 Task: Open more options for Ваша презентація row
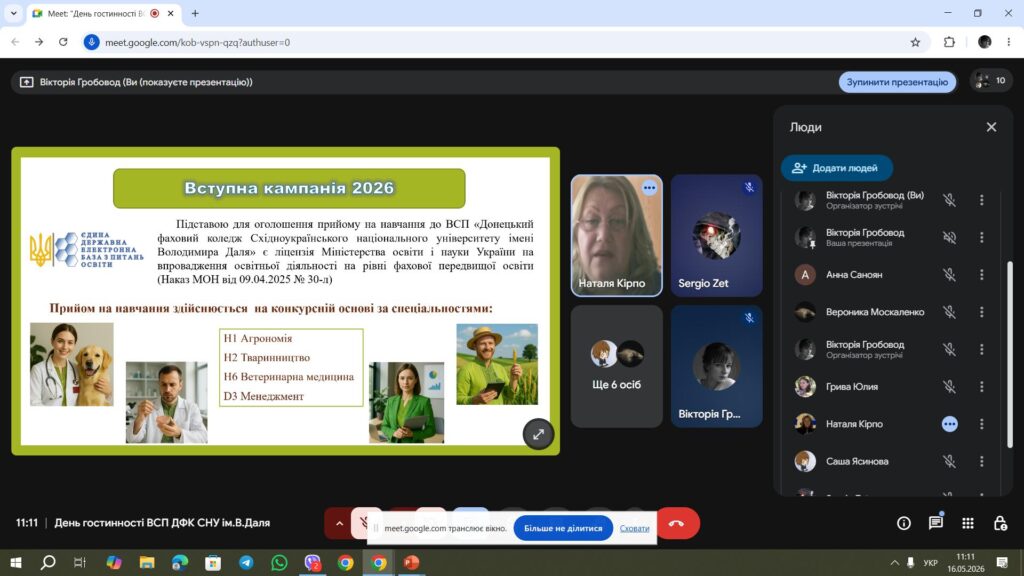(x=982, y=237)
